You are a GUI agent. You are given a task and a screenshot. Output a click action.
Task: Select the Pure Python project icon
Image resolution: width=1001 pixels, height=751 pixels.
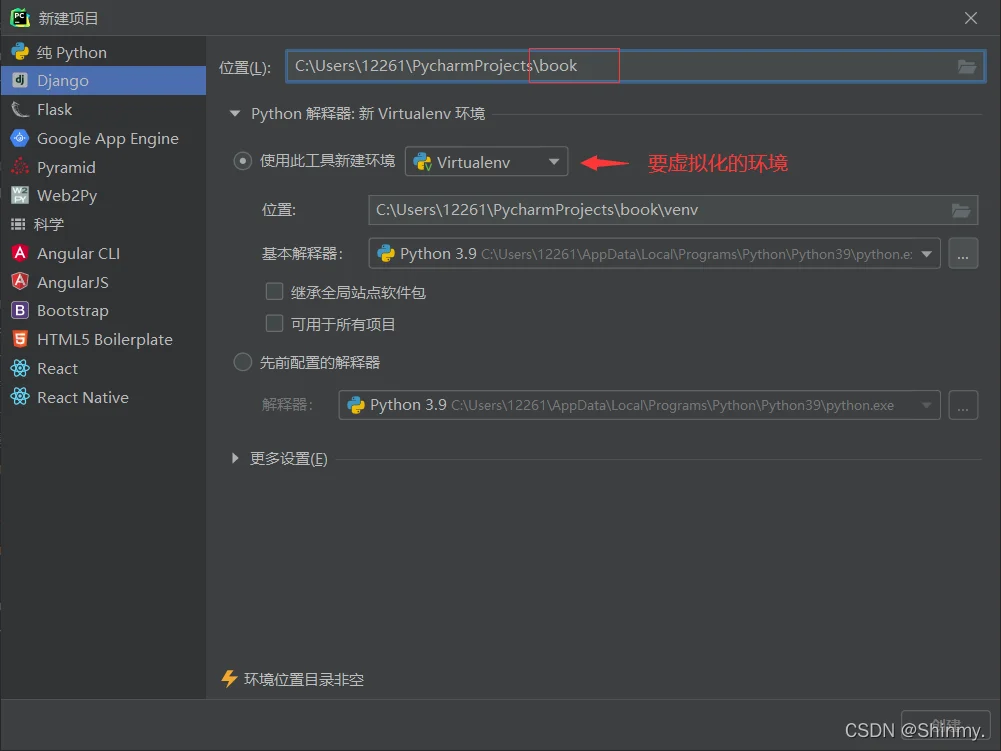tap(20, 52)
